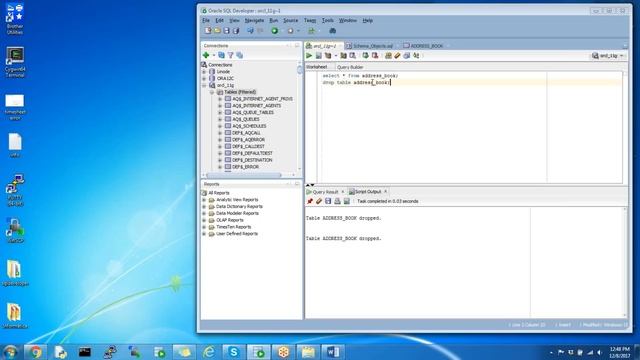Open the and_11g connection dropdown at top right

coord(608,56)
